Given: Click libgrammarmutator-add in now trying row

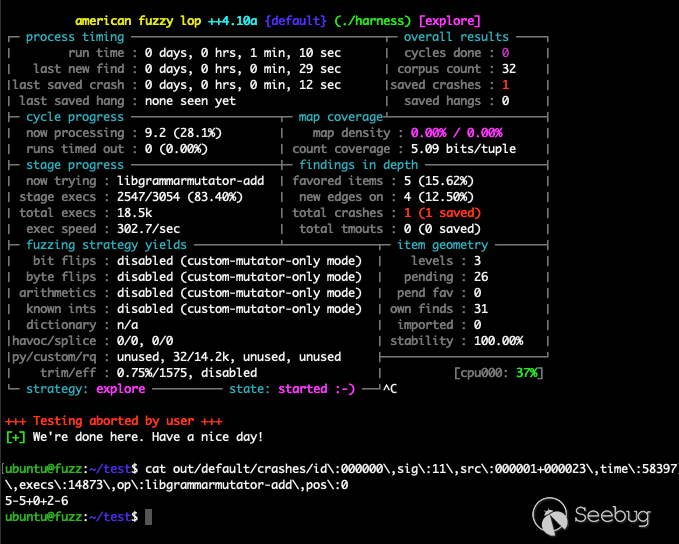Looking at the screenshot, I should click(190, 181).
